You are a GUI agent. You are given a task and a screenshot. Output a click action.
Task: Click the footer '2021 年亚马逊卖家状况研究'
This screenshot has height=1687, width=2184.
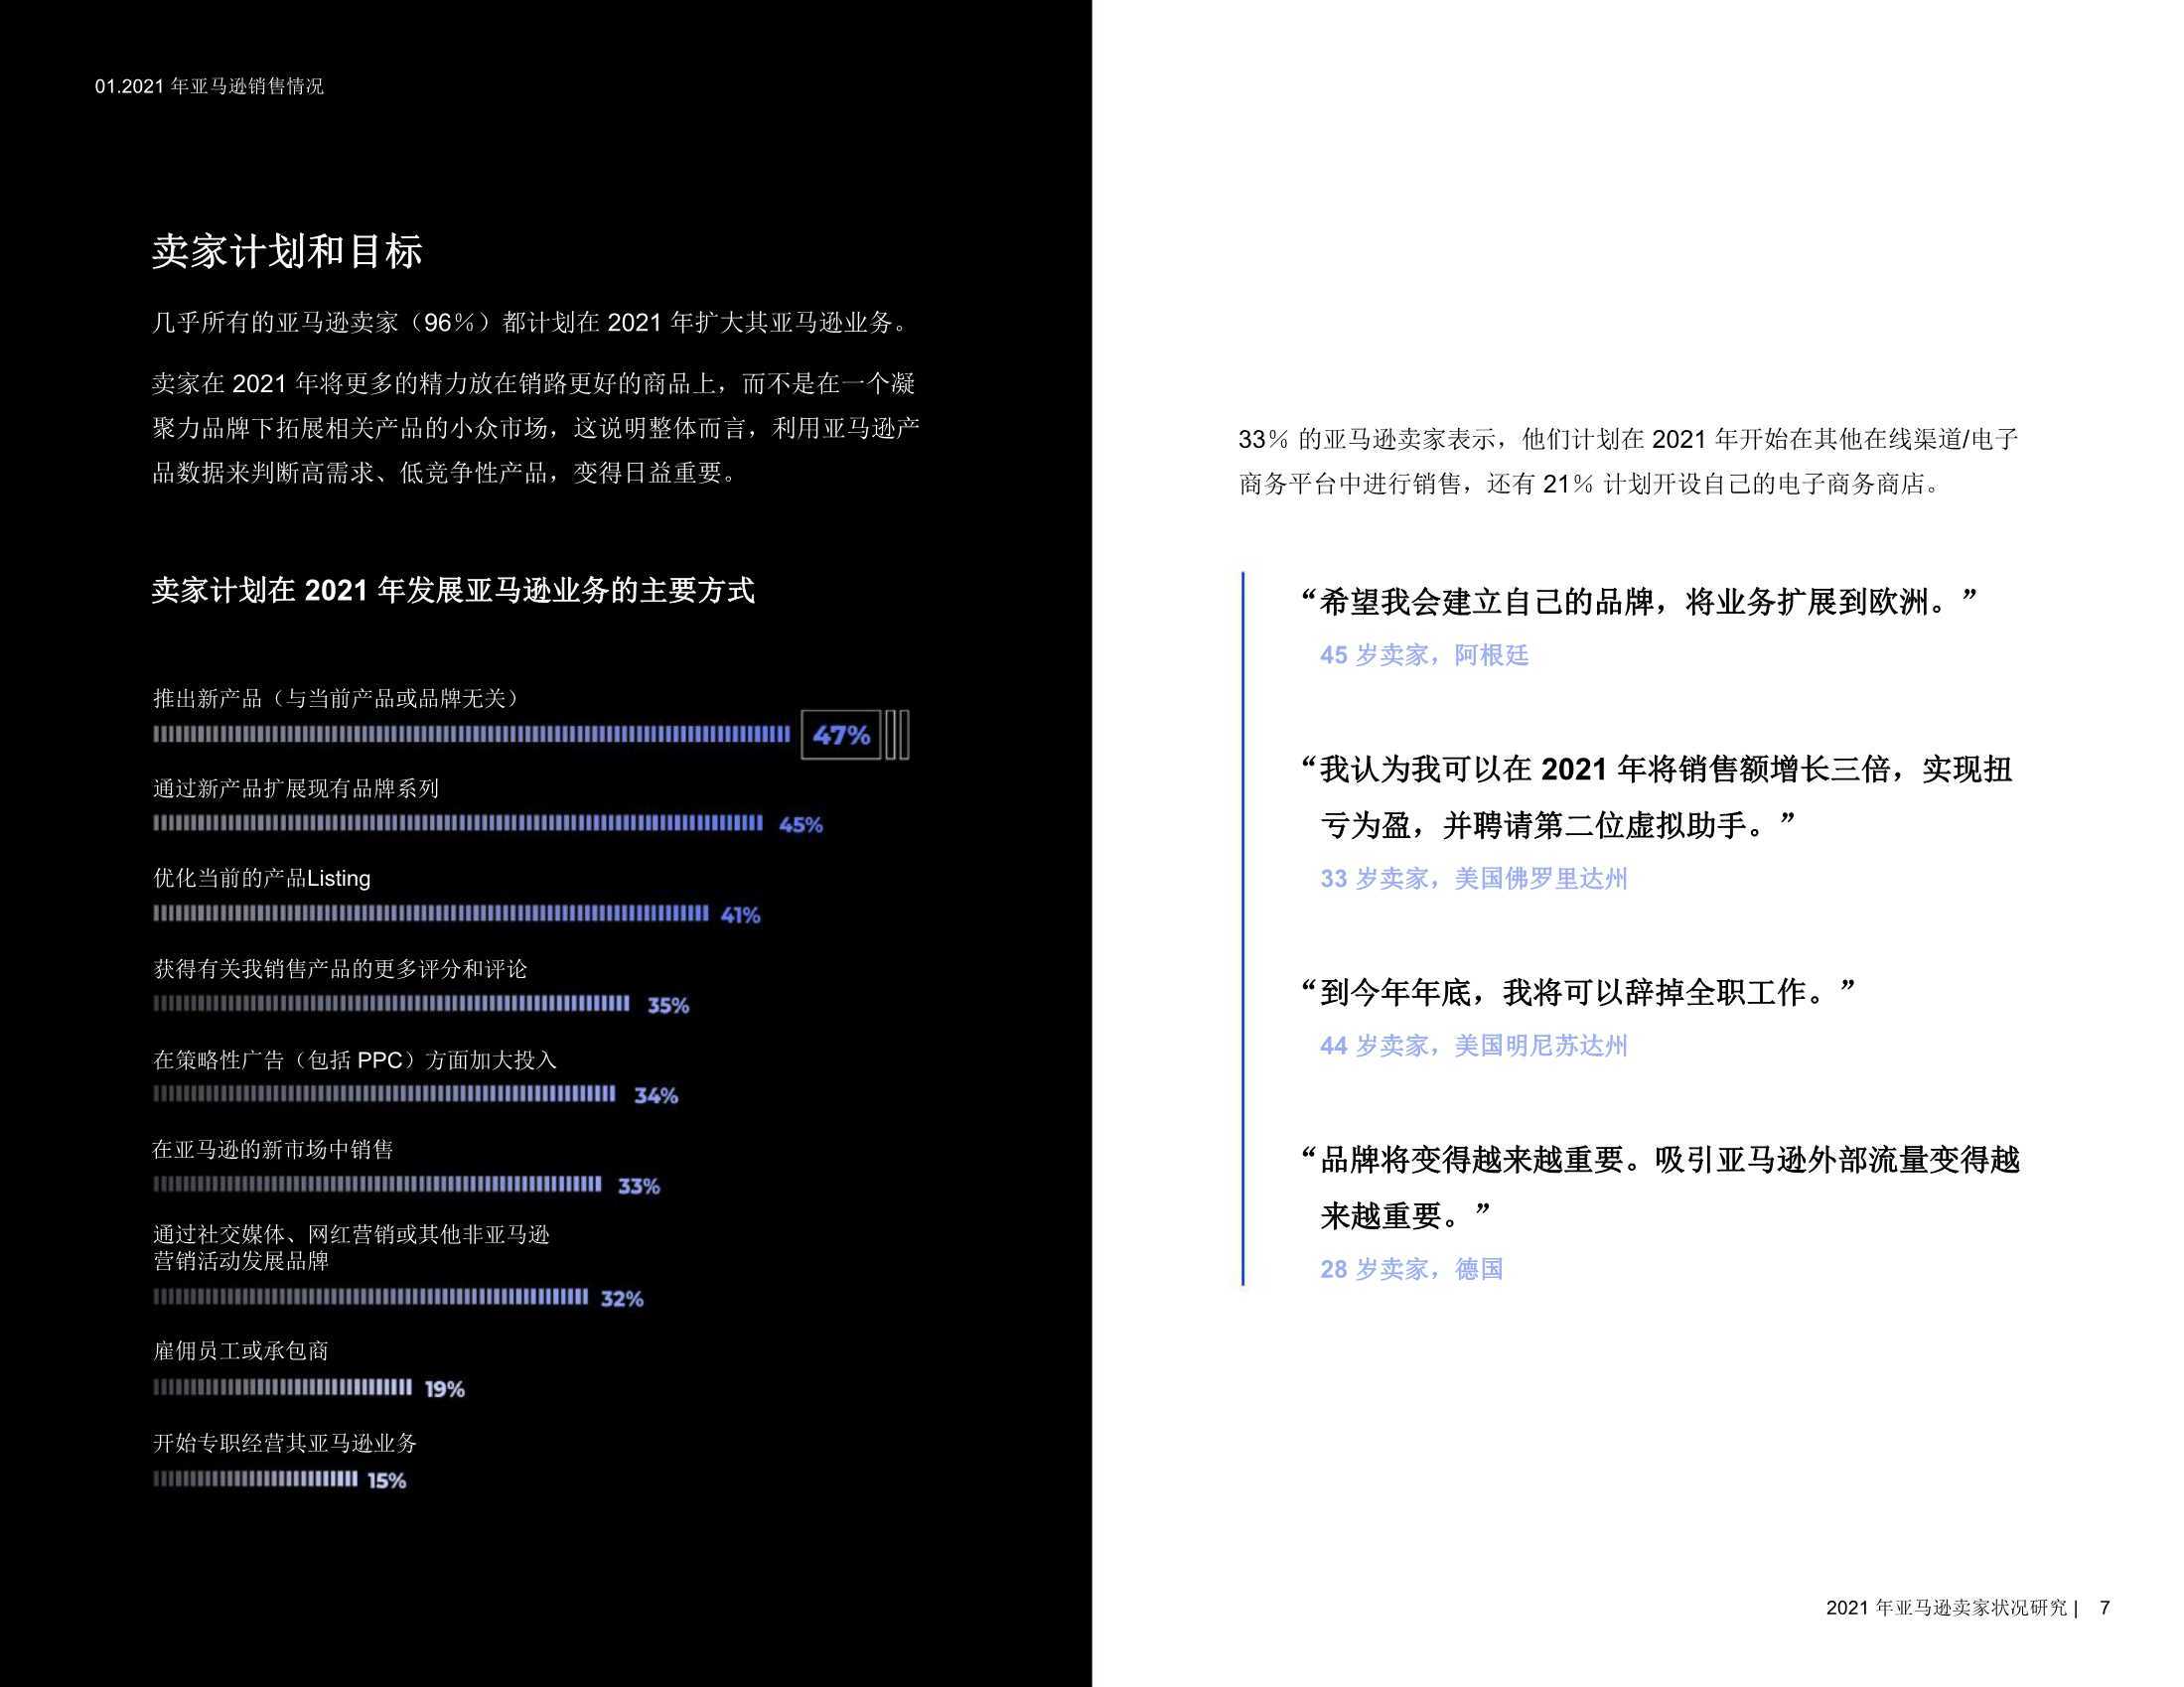(x=1946, y=1608)
